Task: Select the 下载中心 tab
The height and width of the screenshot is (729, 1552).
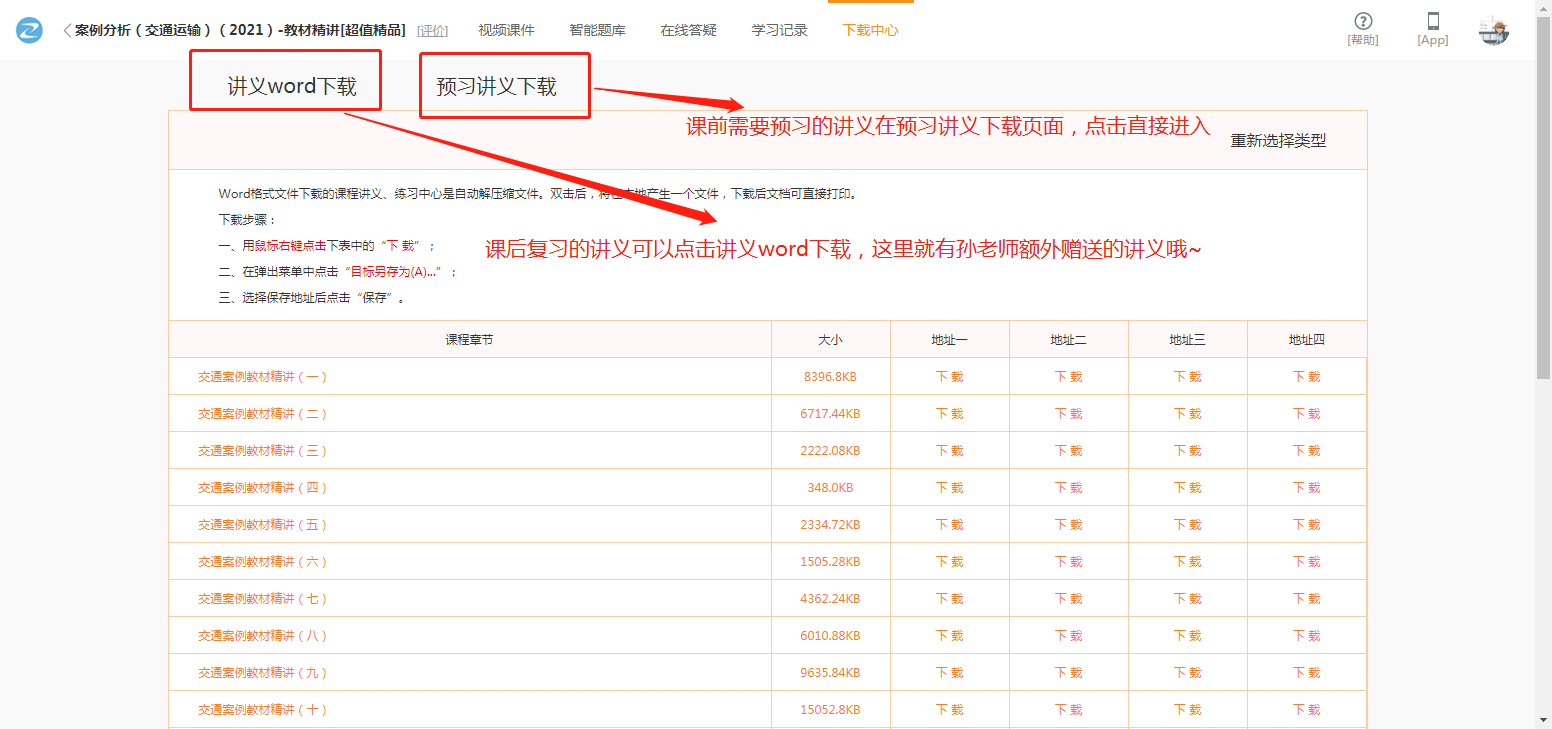Action: [x=870, y=31]
